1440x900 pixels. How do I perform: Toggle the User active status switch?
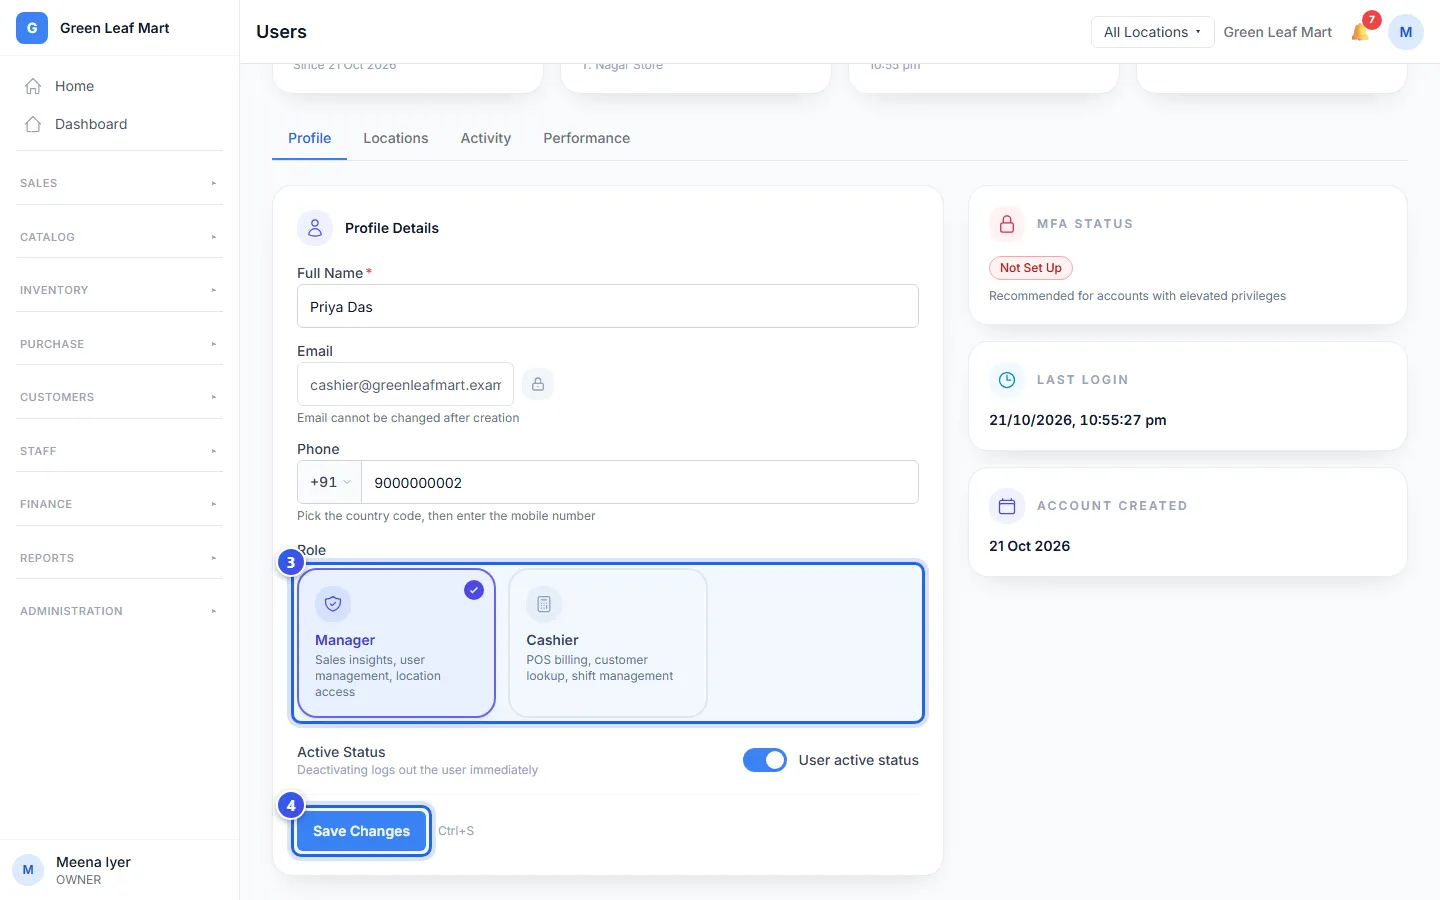[765, 760]
